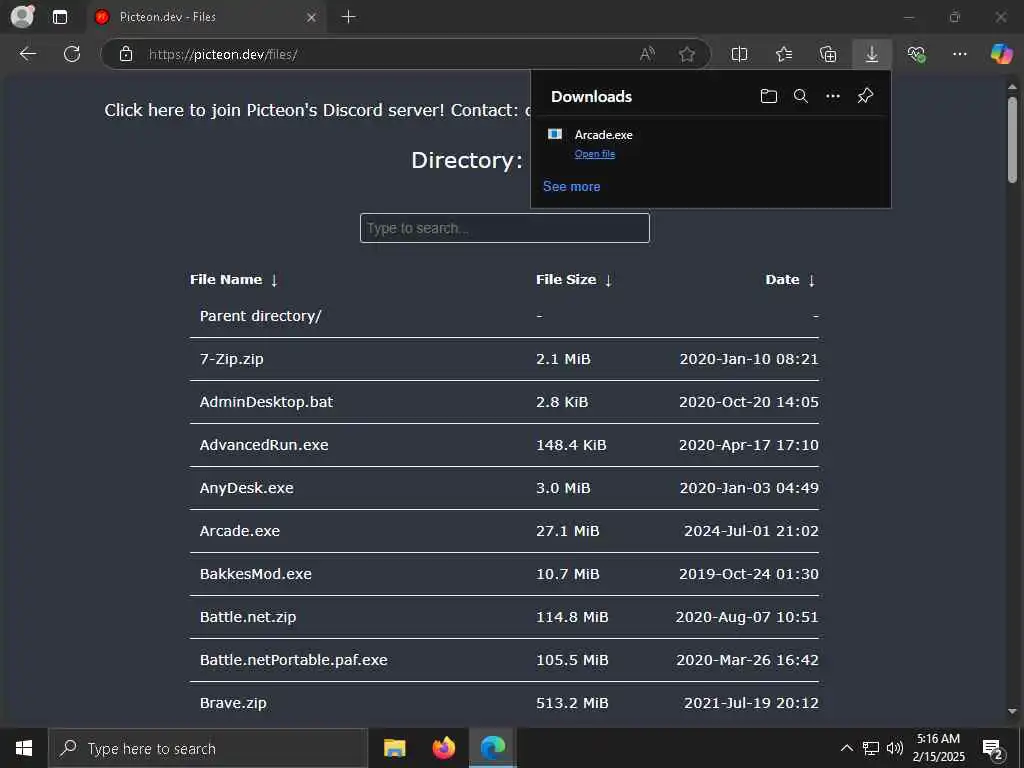
Task: Click See more downloads
Action: pyautogui.click(x=571, y=187)
